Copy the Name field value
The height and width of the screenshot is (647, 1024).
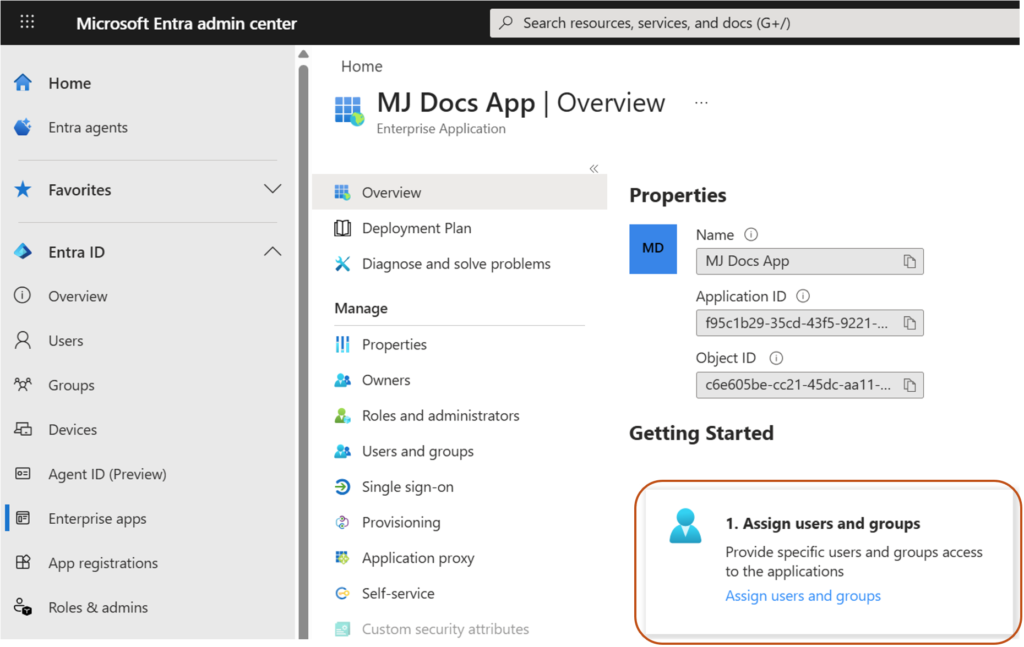[909, 261]
